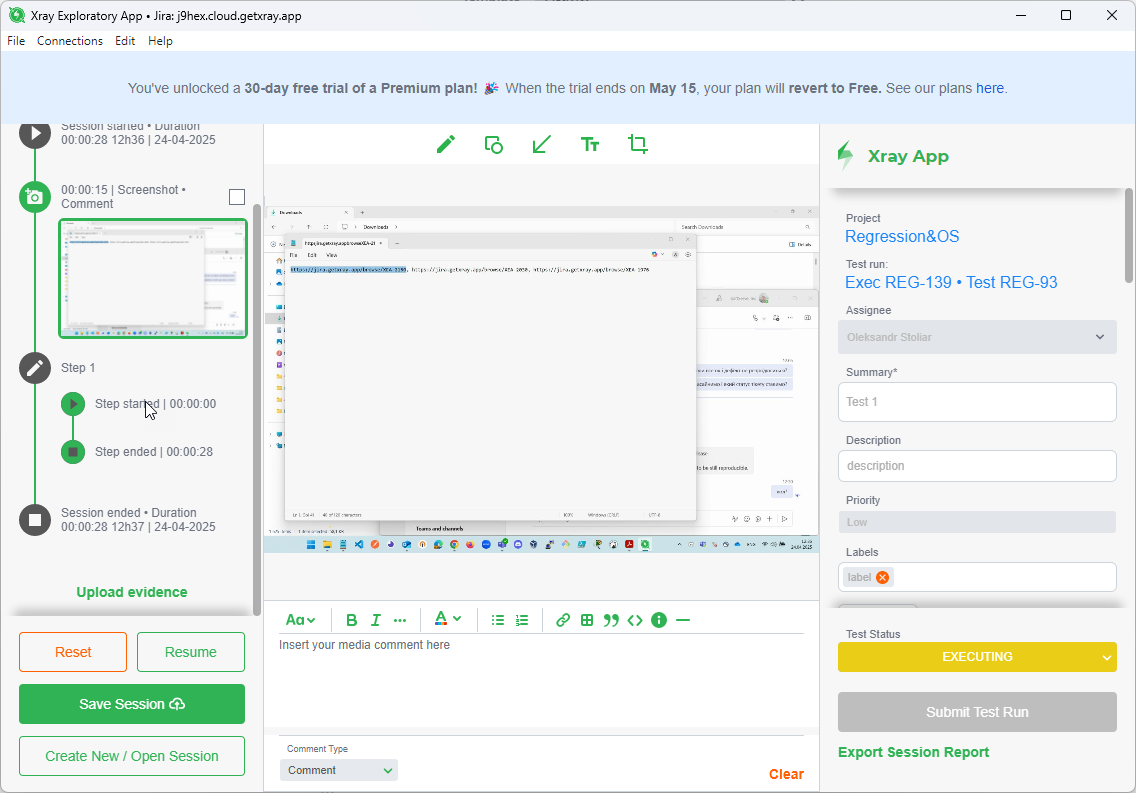Open the text color dropdown
The image size is (1136, 793).
coord(448,619)
